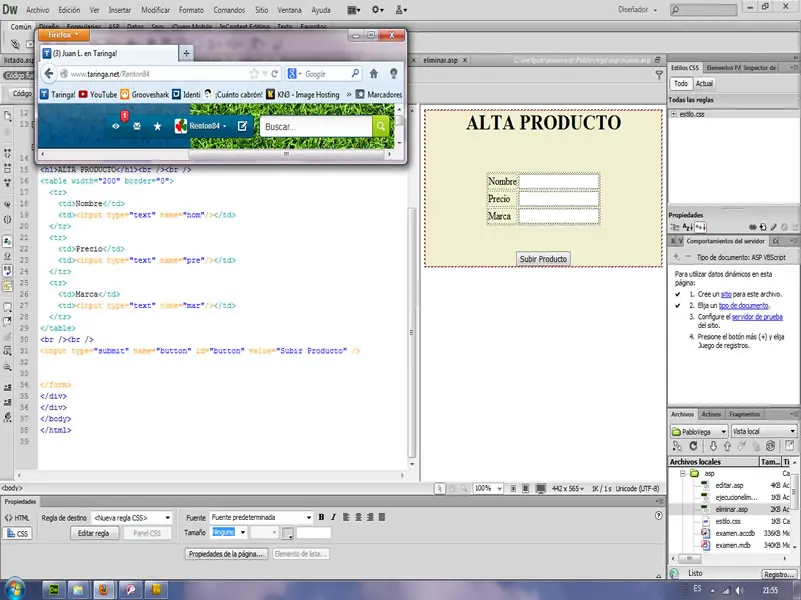Open the Insertar menu

[119, 9]
